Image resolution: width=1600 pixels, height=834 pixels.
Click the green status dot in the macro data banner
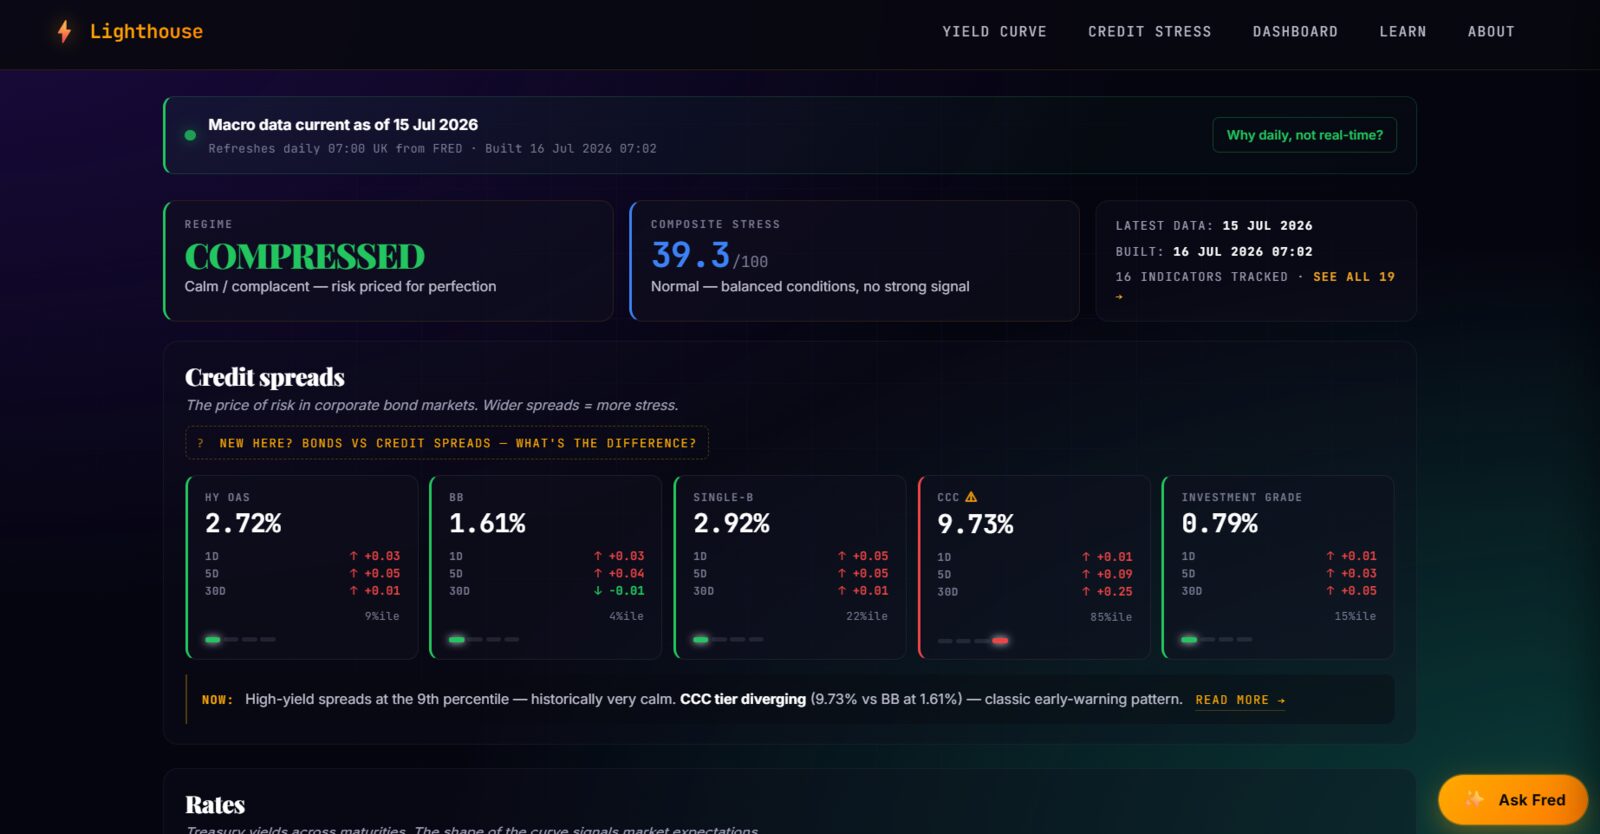[x=190, y=135]
